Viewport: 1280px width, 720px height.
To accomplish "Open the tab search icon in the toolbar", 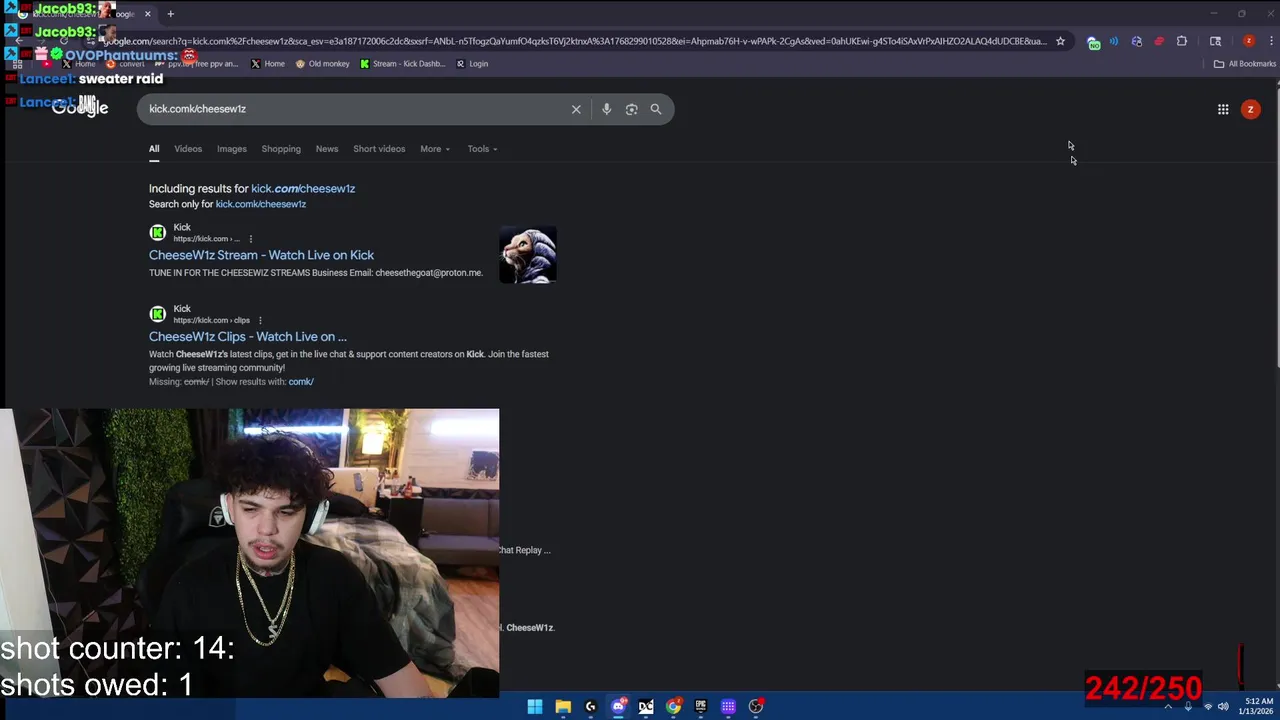I will coord(1215,41).
